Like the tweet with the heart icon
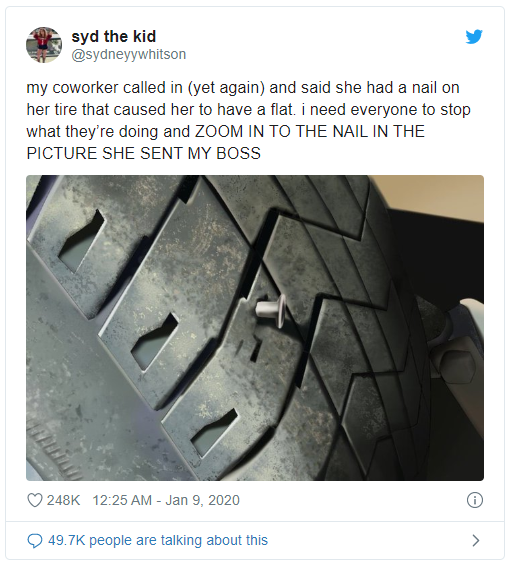The width and height of the screenshot is (509, 567). pos(35,500)
